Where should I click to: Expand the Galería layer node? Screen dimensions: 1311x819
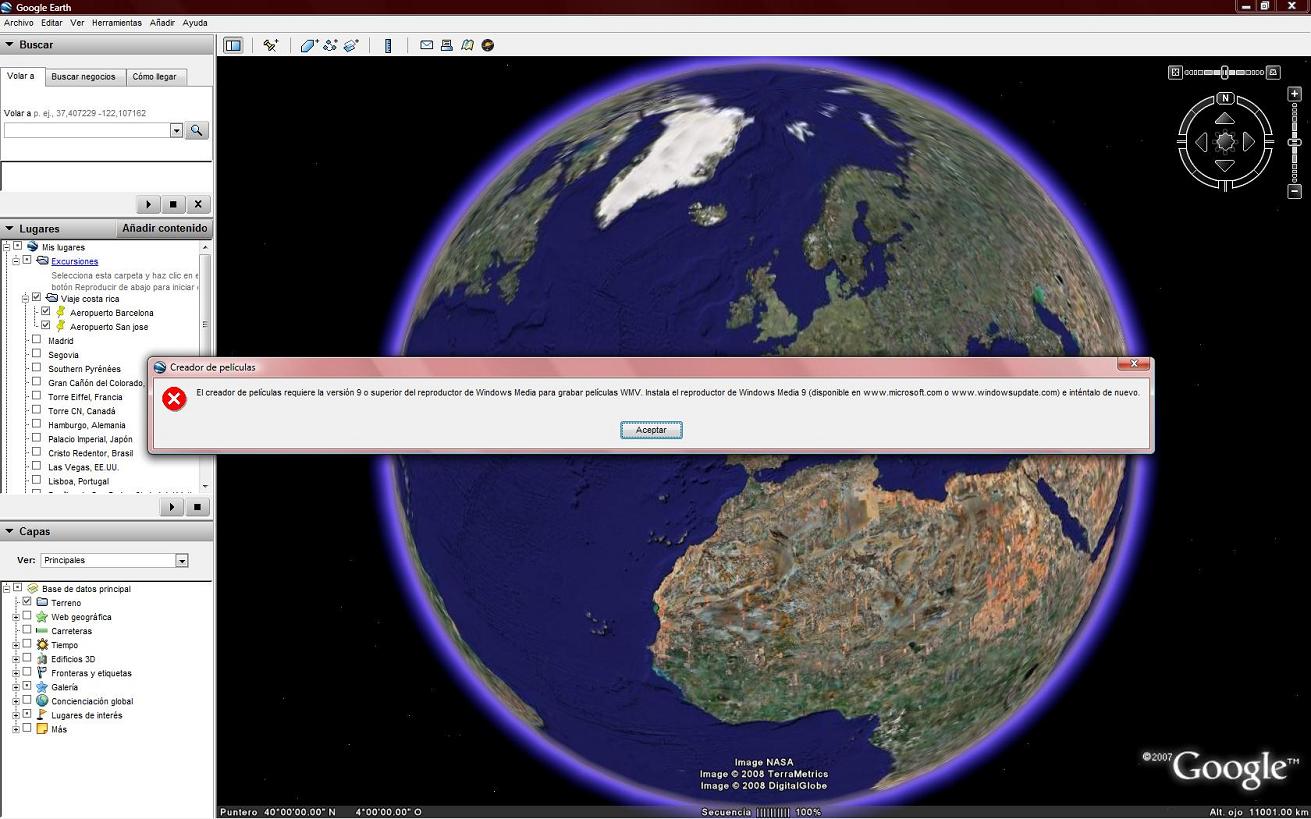pyautogui.click(x=16, y=687)
